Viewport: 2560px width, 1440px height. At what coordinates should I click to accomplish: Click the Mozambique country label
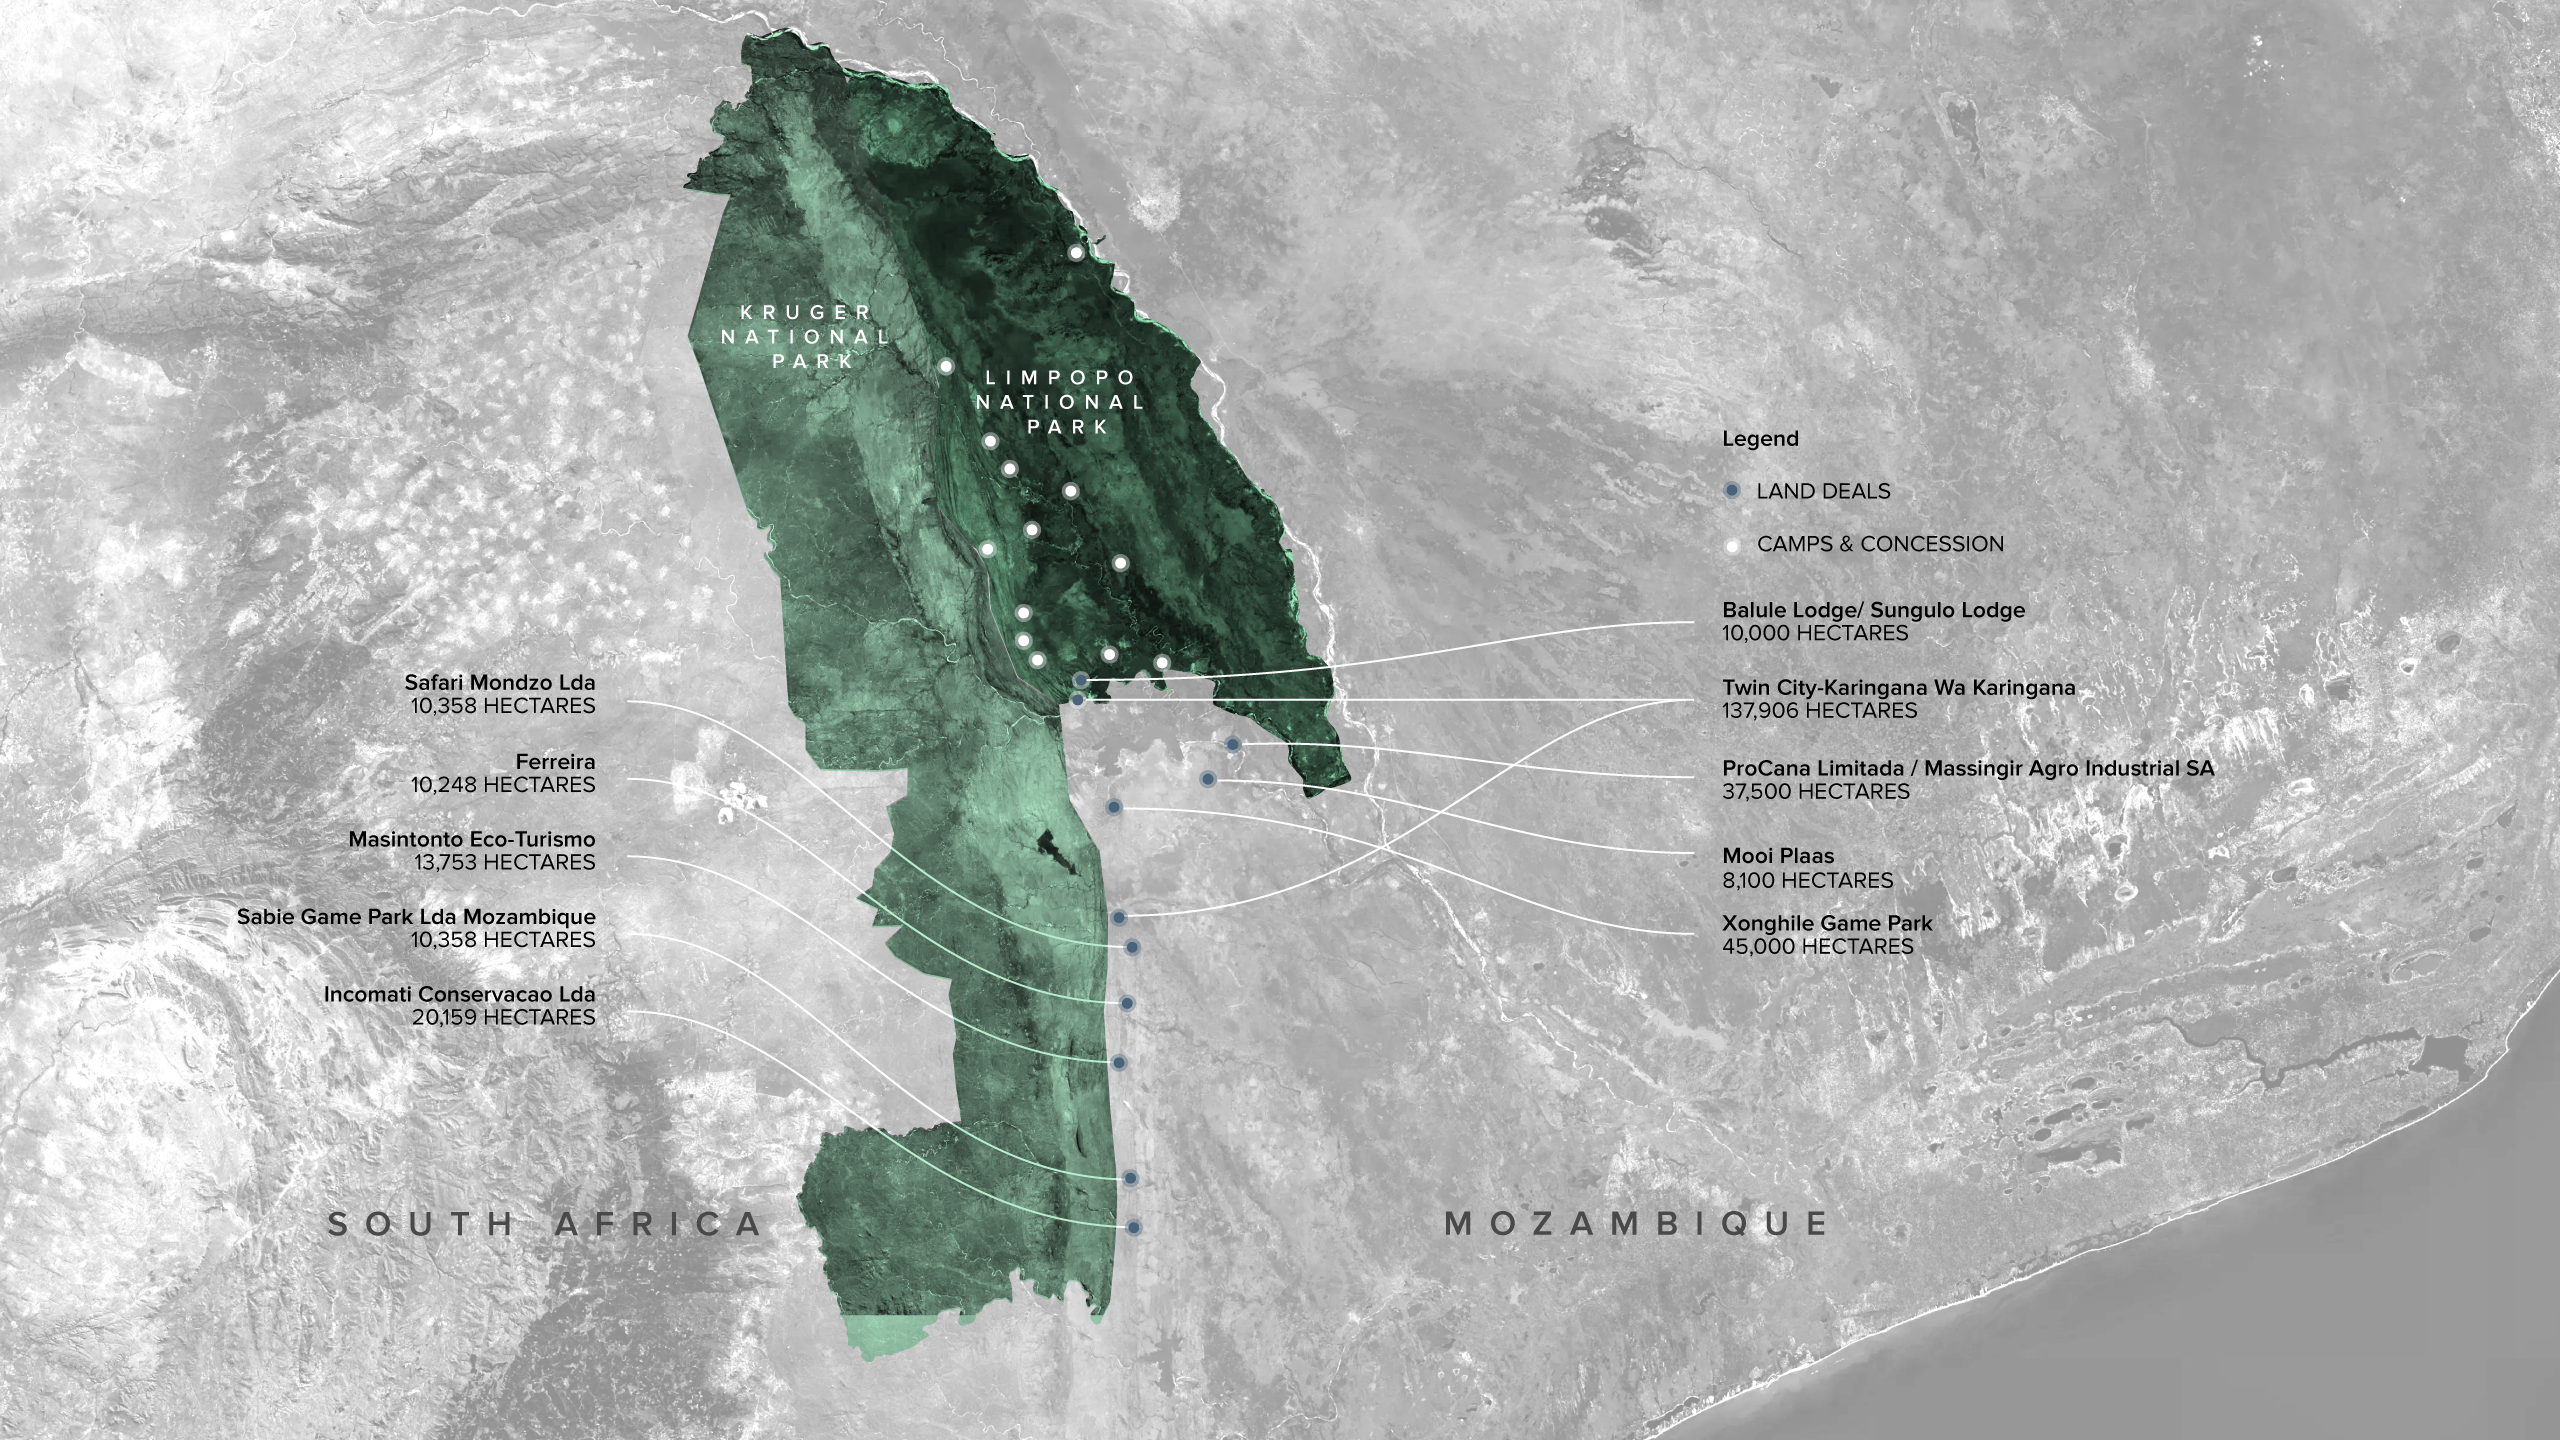point(1637,1224)
